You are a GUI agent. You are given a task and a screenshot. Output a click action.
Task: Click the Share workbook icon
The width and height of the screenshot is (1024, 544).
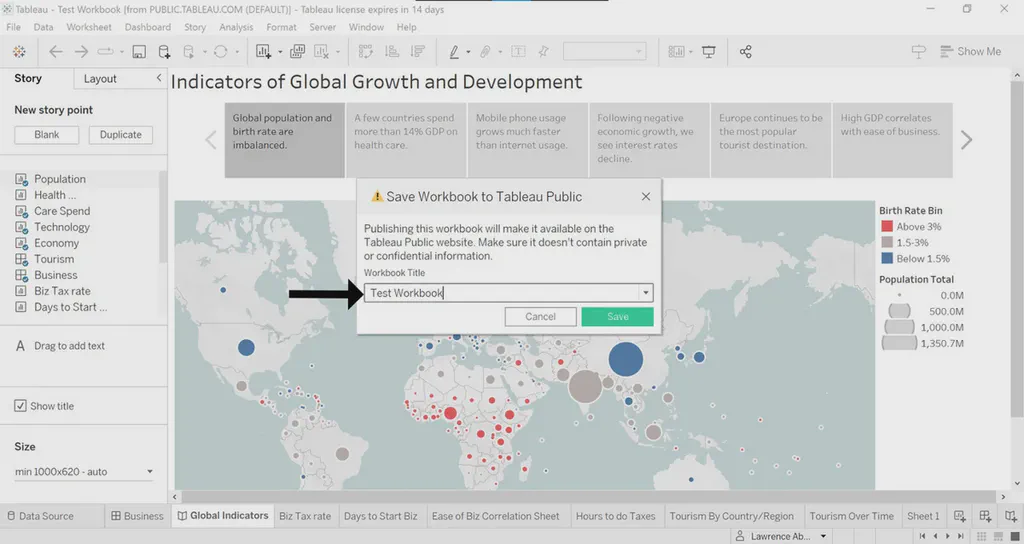pyautogui.click(x=746, y=52)
